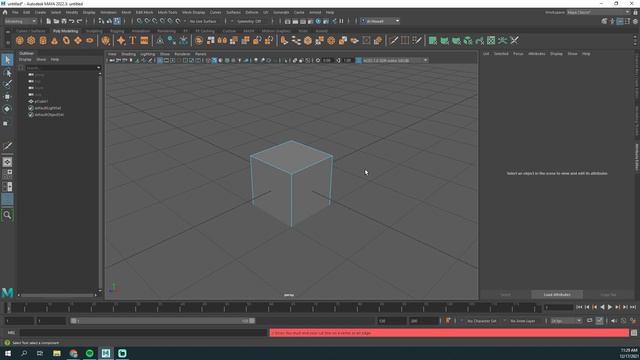The width and height of the screenshot is (640, 360).
Task: Create a polygon cone from the shelf
Action: [54, 40]
